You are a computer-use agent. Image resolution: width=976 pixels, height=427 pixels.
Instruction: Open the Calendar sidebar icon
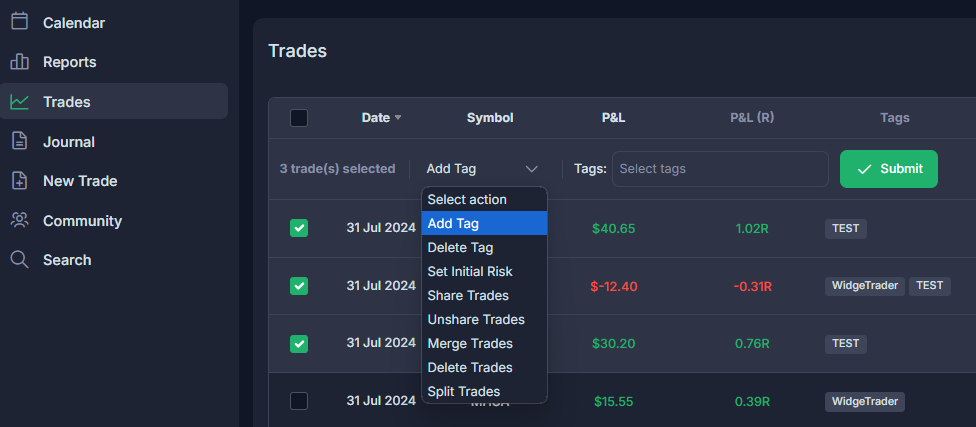[20, 22]
